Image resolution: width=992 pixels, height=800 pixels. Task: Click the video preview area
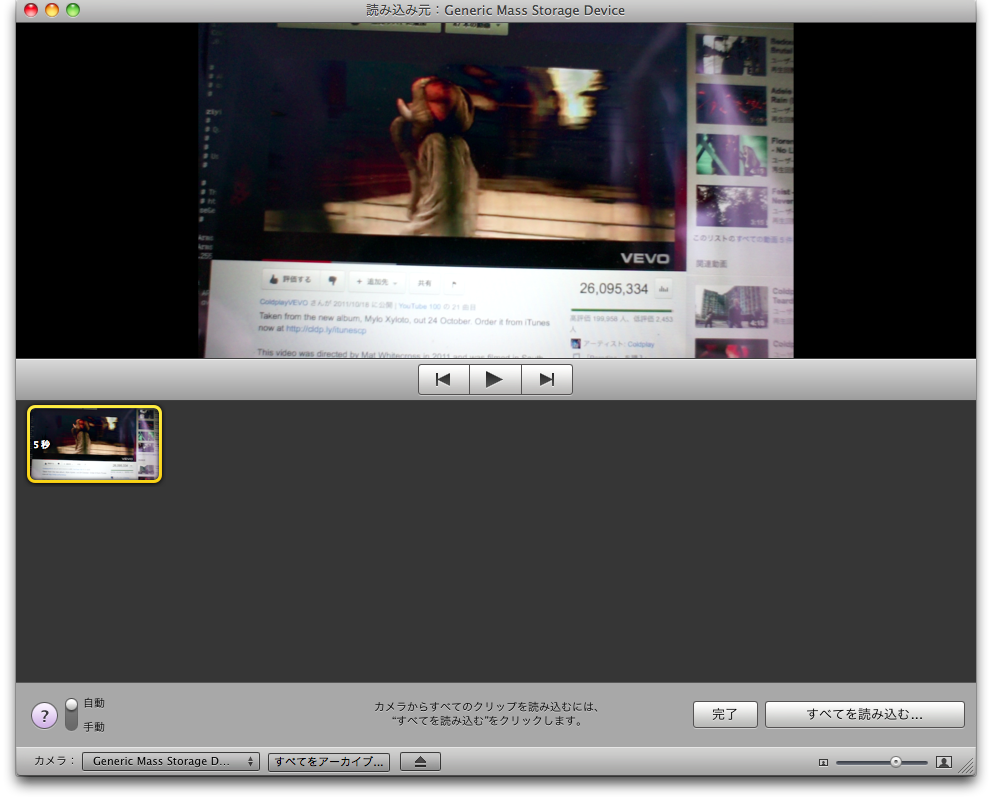pos(495,190)
